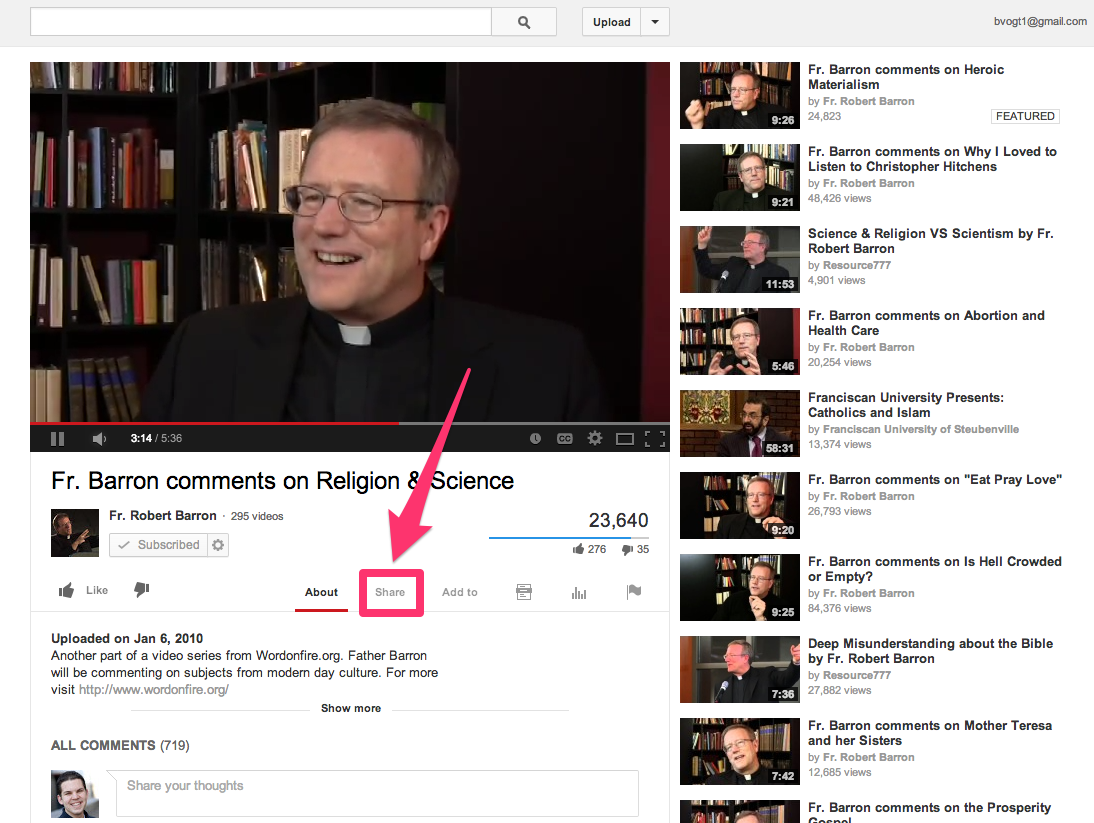Open the Add to tab
The width and height of the screenshot is (1094, 823).
460,592
